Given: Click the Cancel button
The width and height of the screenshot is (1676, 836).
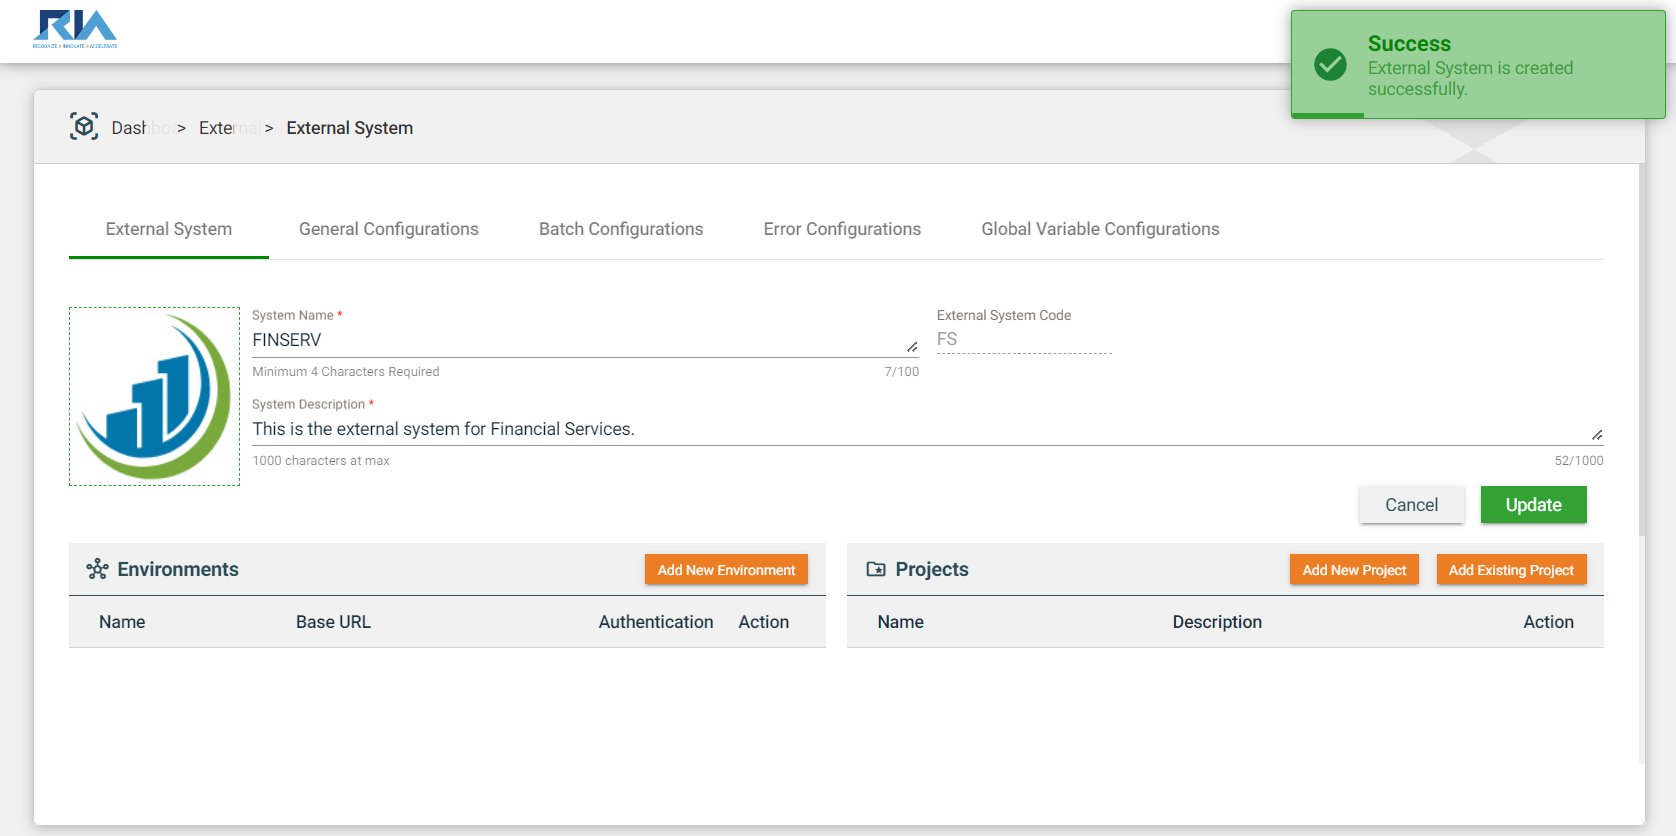Looking at the screenshot, I should click(1411, 505).
